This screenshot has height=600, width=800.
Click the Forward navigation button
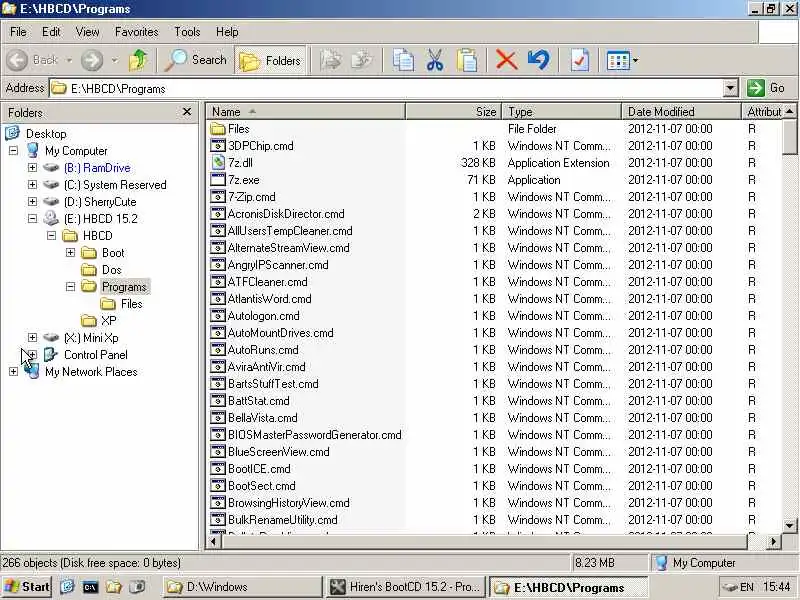click(92, 60)
